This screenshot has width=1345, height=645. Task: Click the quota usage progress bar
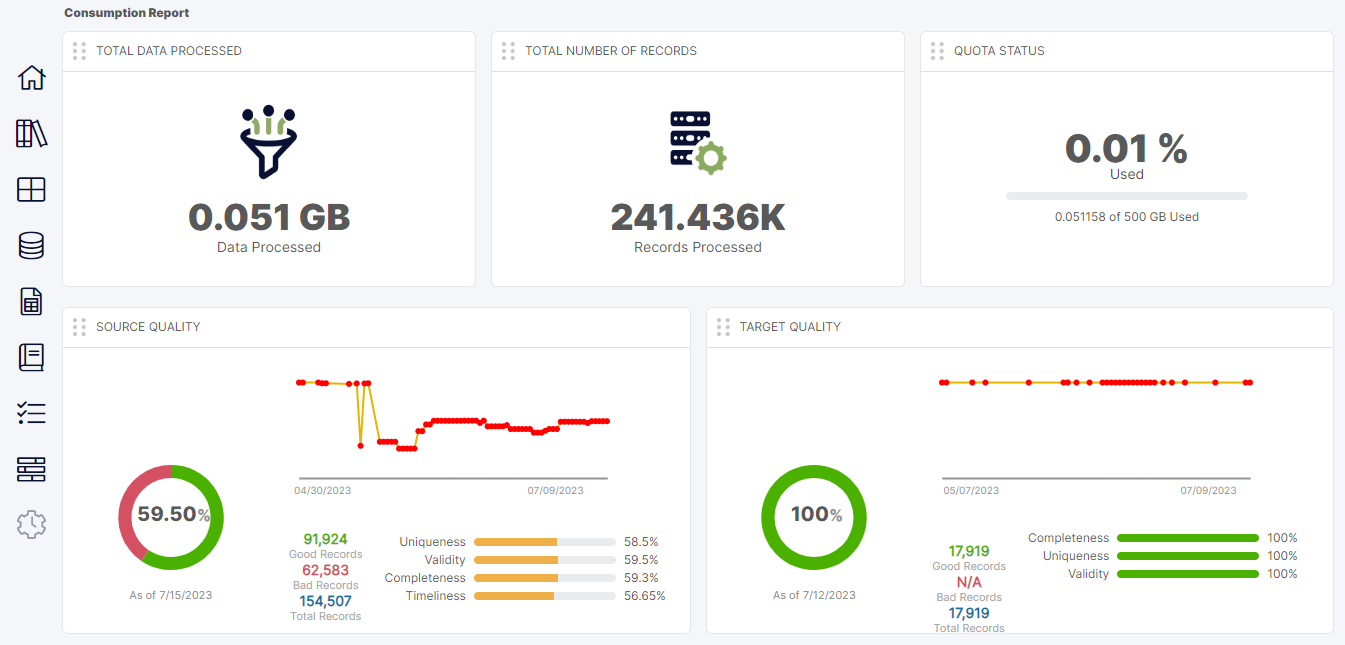click(1126, 196)
